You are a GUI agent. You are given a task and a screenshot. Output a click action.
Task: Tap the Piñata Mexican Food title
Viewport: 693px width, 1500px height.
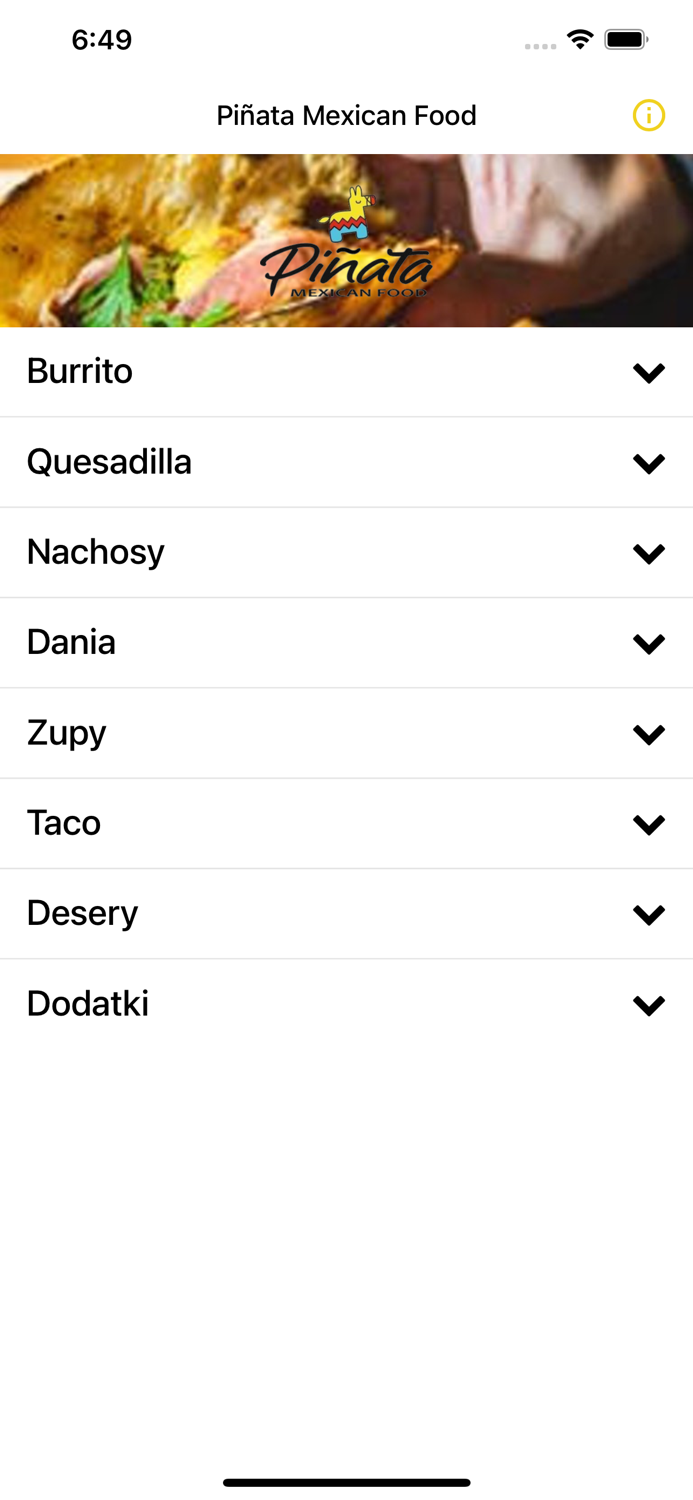coord(346,115)
